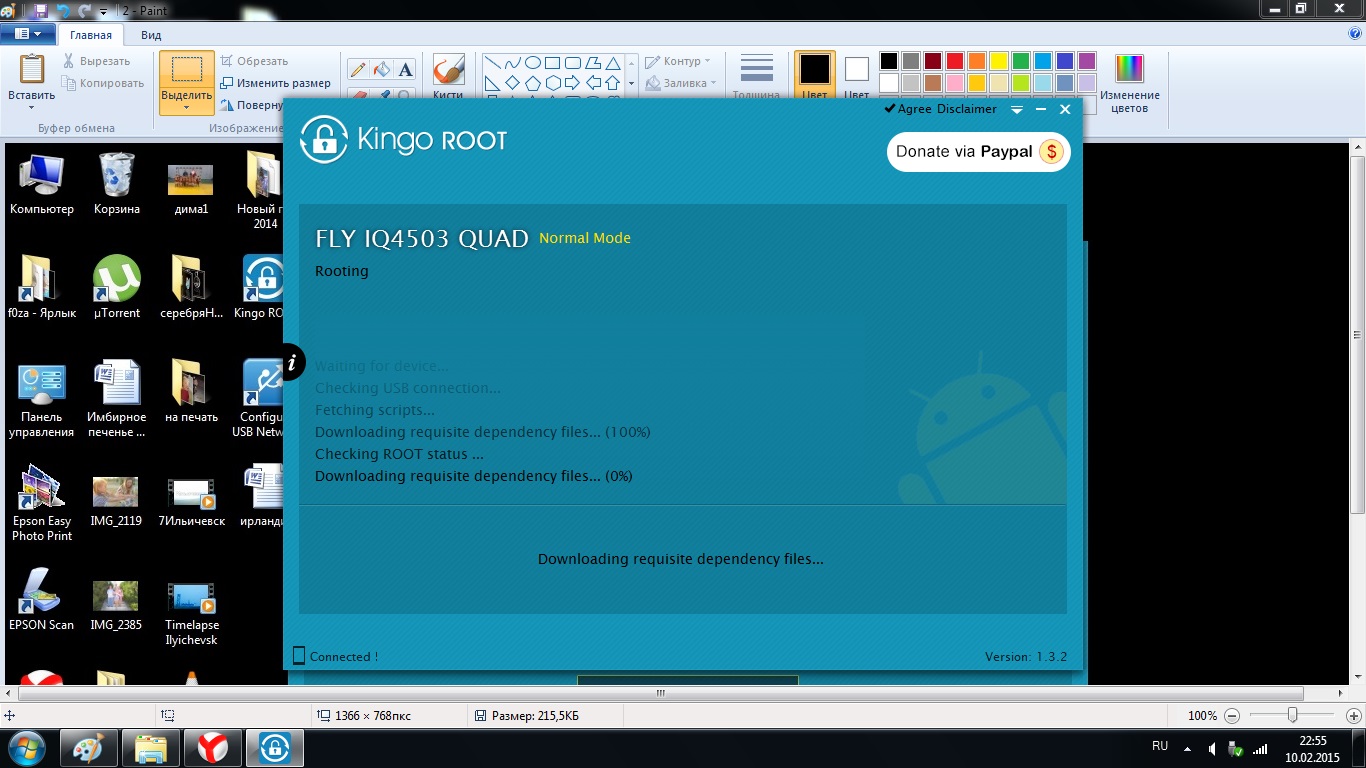Select the Text tool (letter A)
This screenshot has height=768, width=1366.
coord(405,69)
